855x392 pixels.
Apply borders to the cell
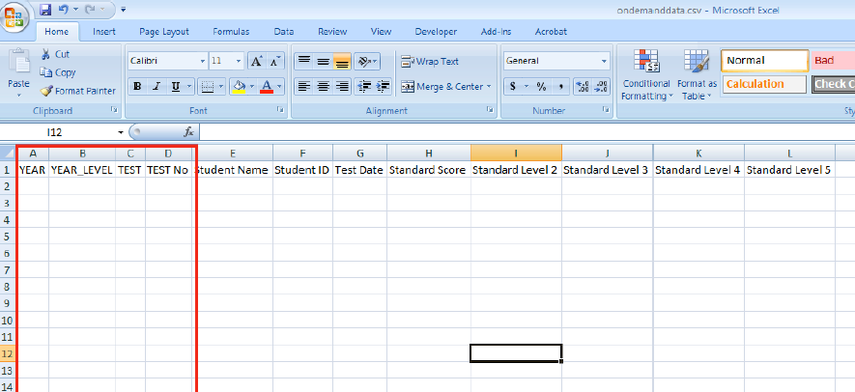207,86
